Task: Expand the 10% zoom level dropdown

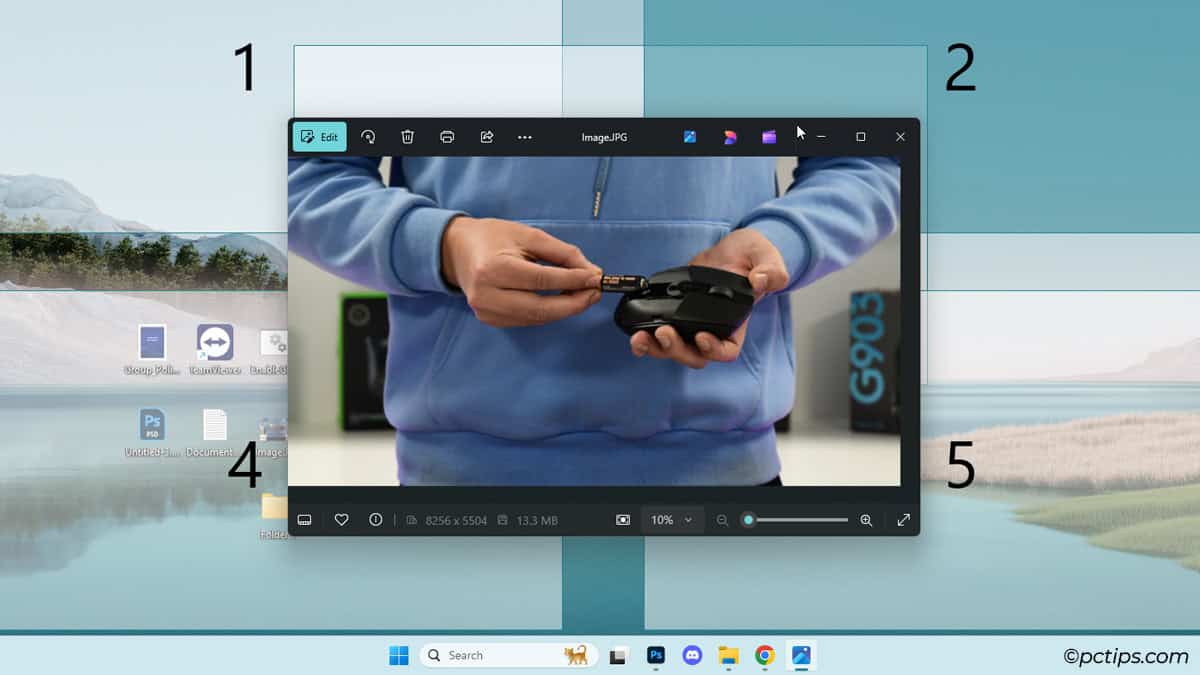Action: [x=672, y=520]
